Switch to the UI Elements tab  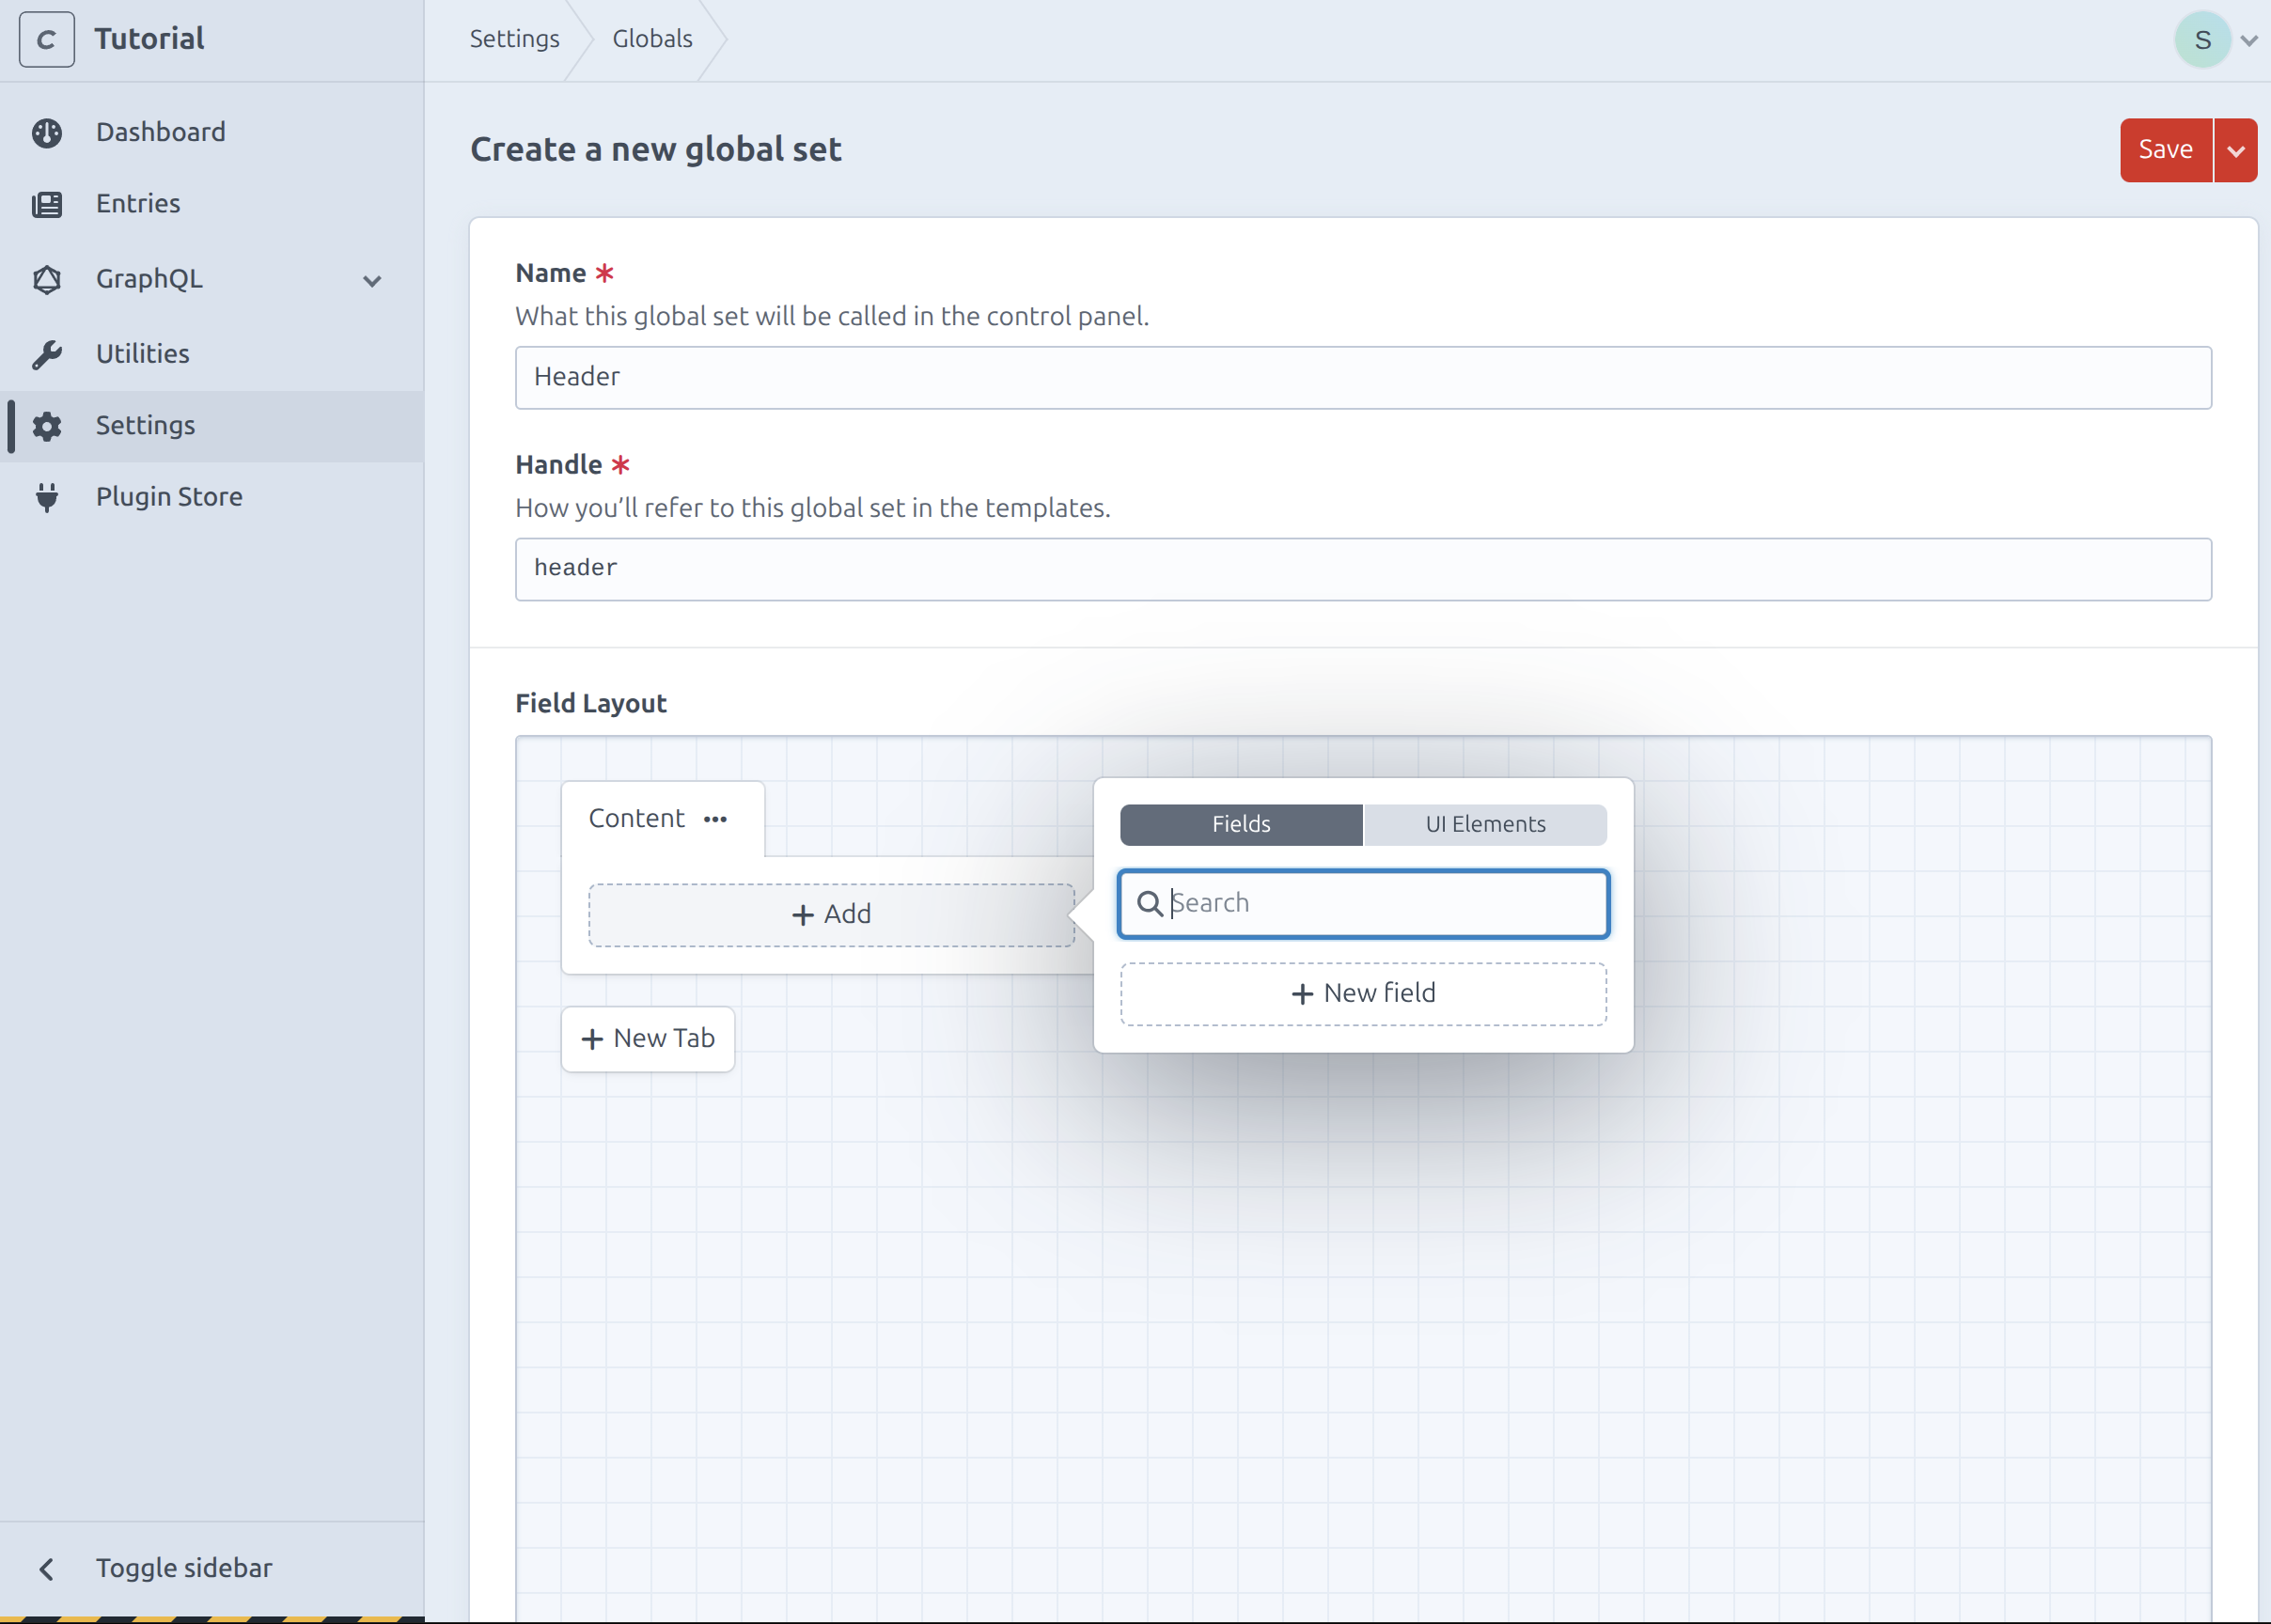click(1485, 824)
